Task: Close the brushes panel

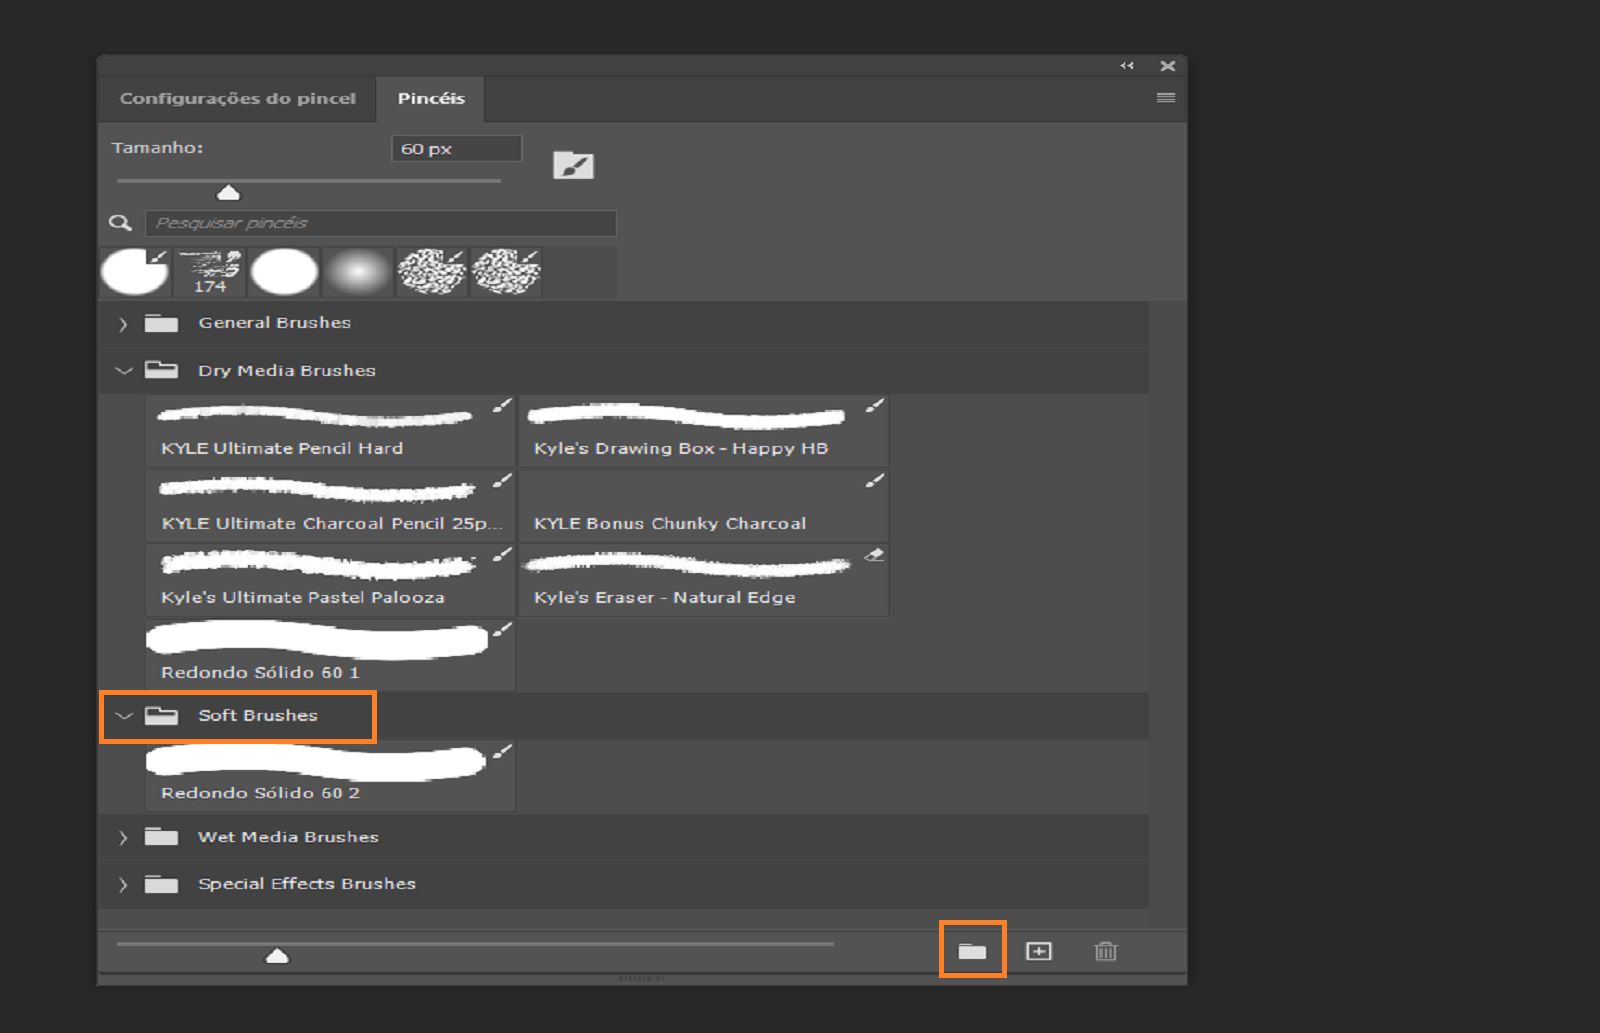Action: (1167, 66)
